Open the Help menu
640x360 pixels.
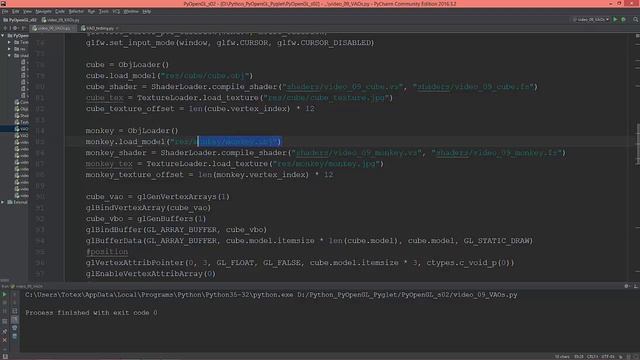(x=147, y=11)
